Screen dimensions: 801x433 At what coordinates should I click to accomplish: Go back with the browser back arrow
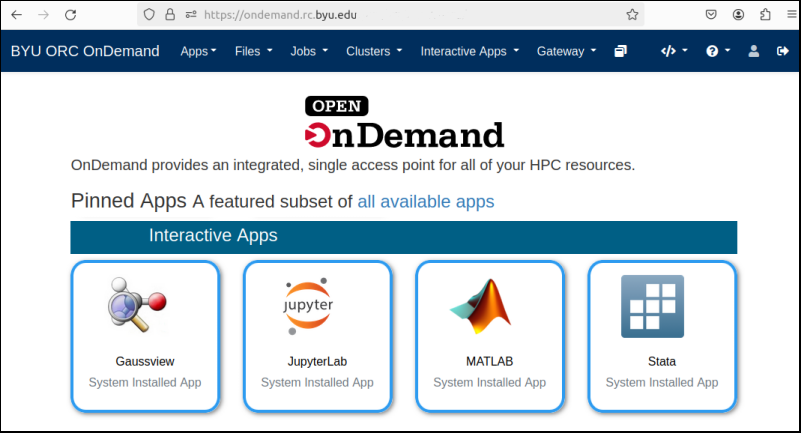(16, 15)
